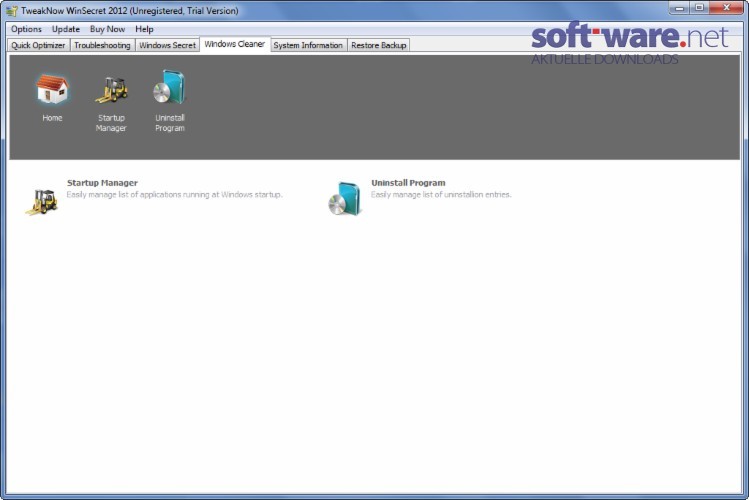Viewport: 749px width, 500px height.
Task: Click 'Easily manage list of uninstallion entries' text
Action: [x=441, y=195]
